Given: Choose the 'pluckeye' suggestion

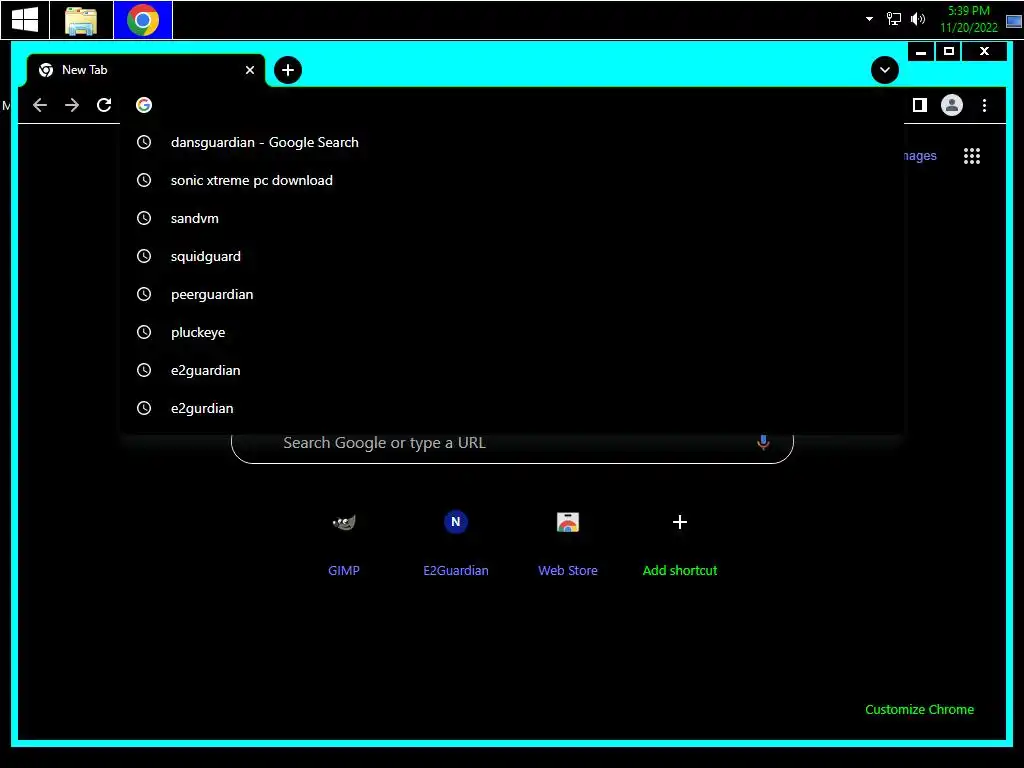Looking at the screenshot, I should click(x=512, y=332).
